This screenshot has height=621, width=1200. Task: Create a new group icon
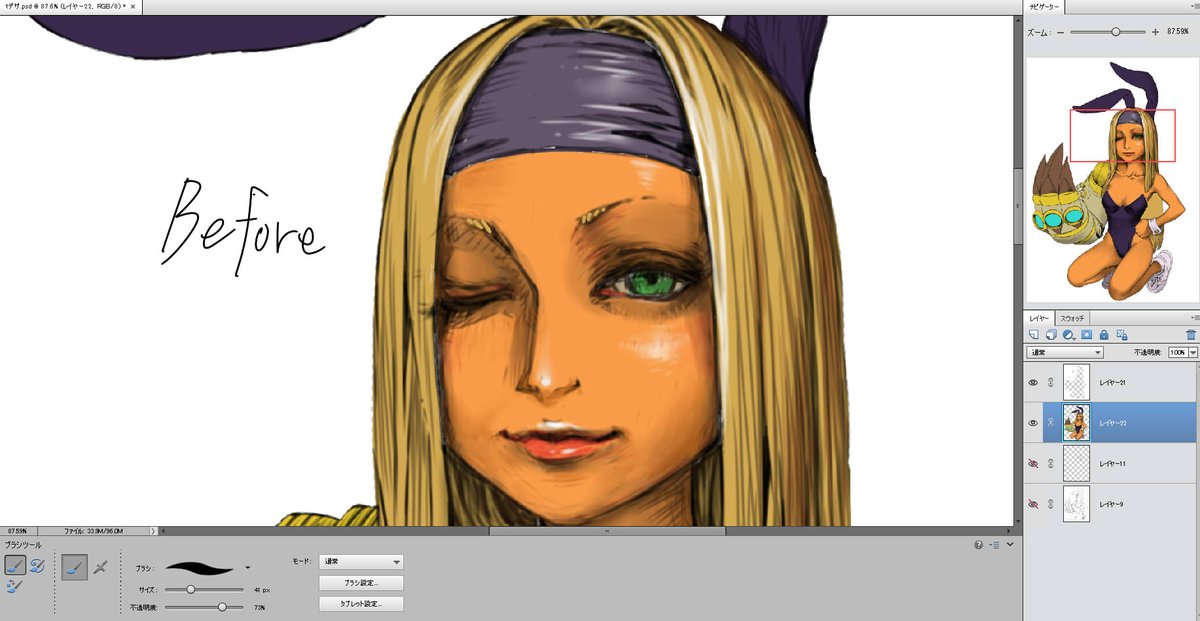pyautogui.click(x=1051, y=335)
